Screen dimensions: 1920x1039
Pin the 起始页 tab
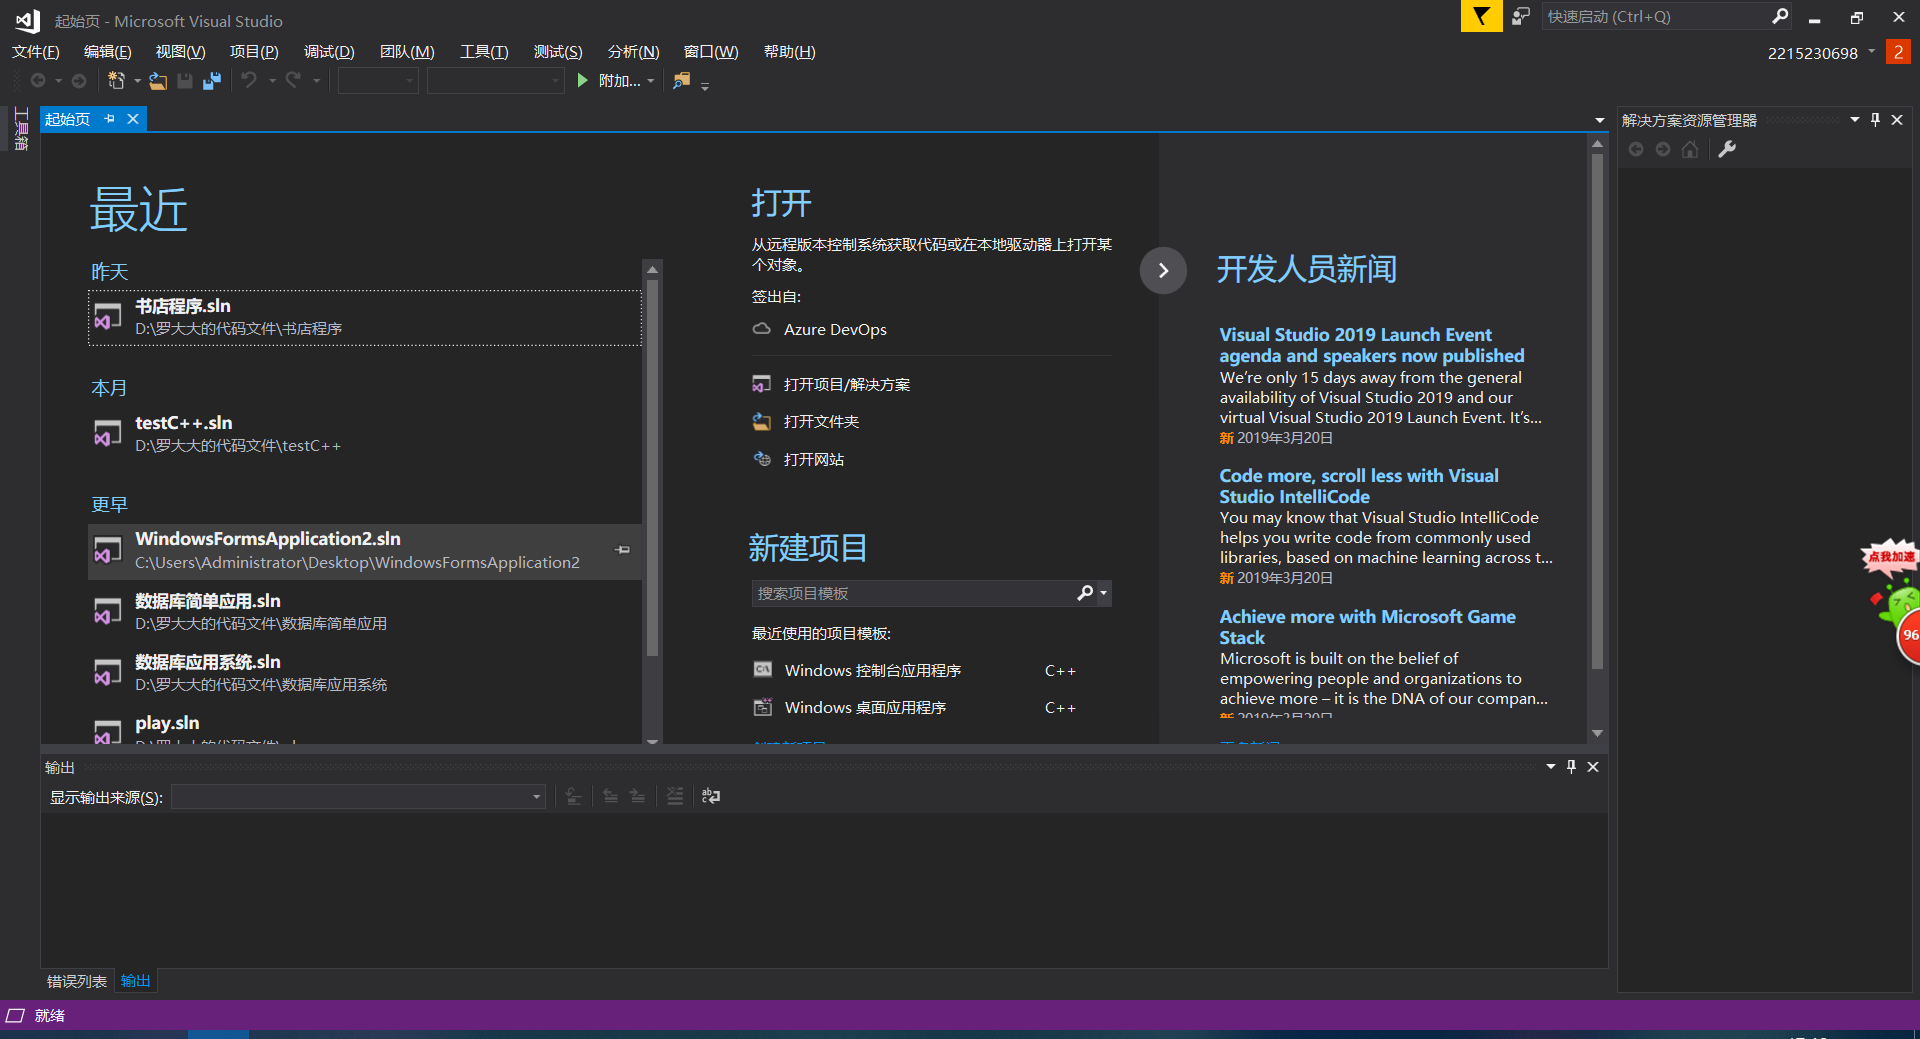[110, 119]
